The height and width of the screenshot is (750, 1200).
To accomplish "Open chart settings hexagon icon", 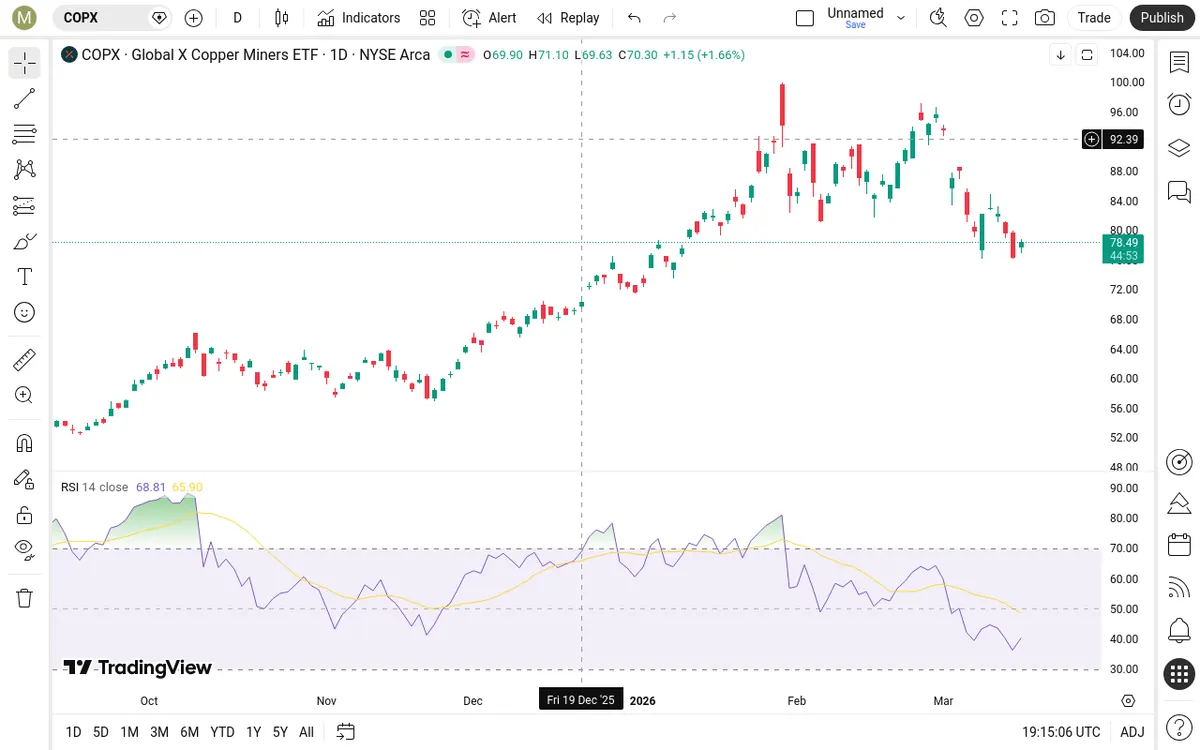I will pyautogui.click(x=974, y=17).
